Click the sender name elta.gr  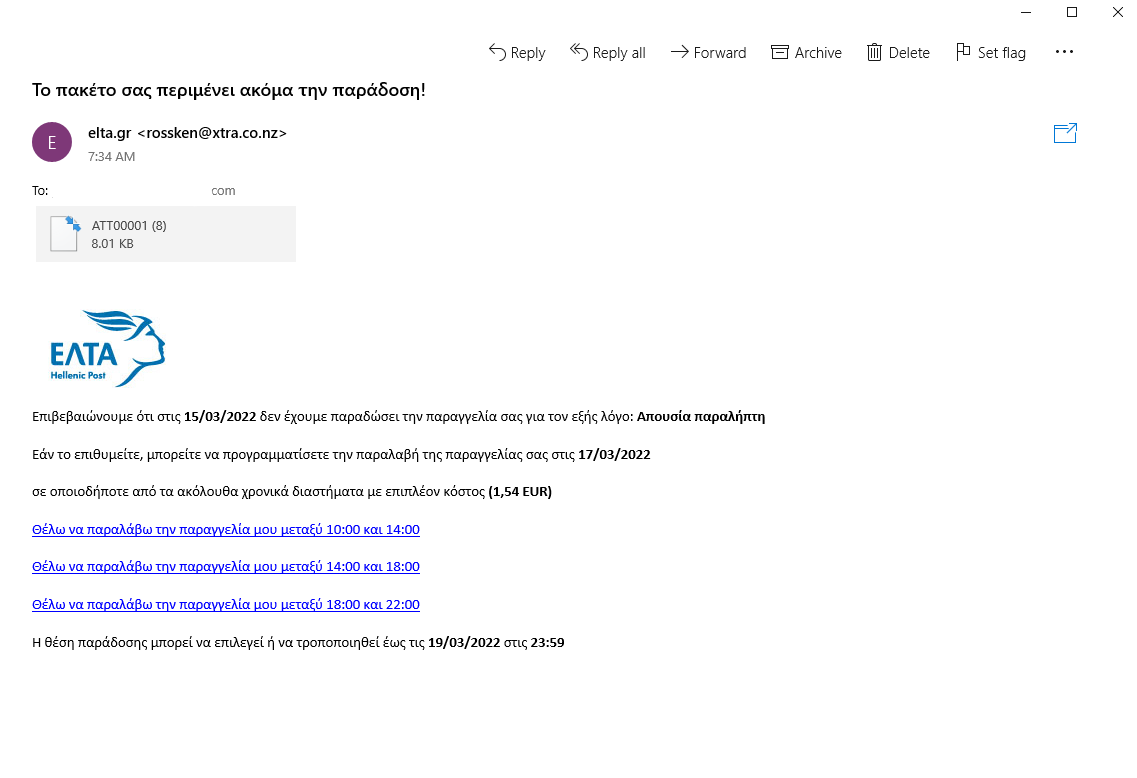(109, 133)
